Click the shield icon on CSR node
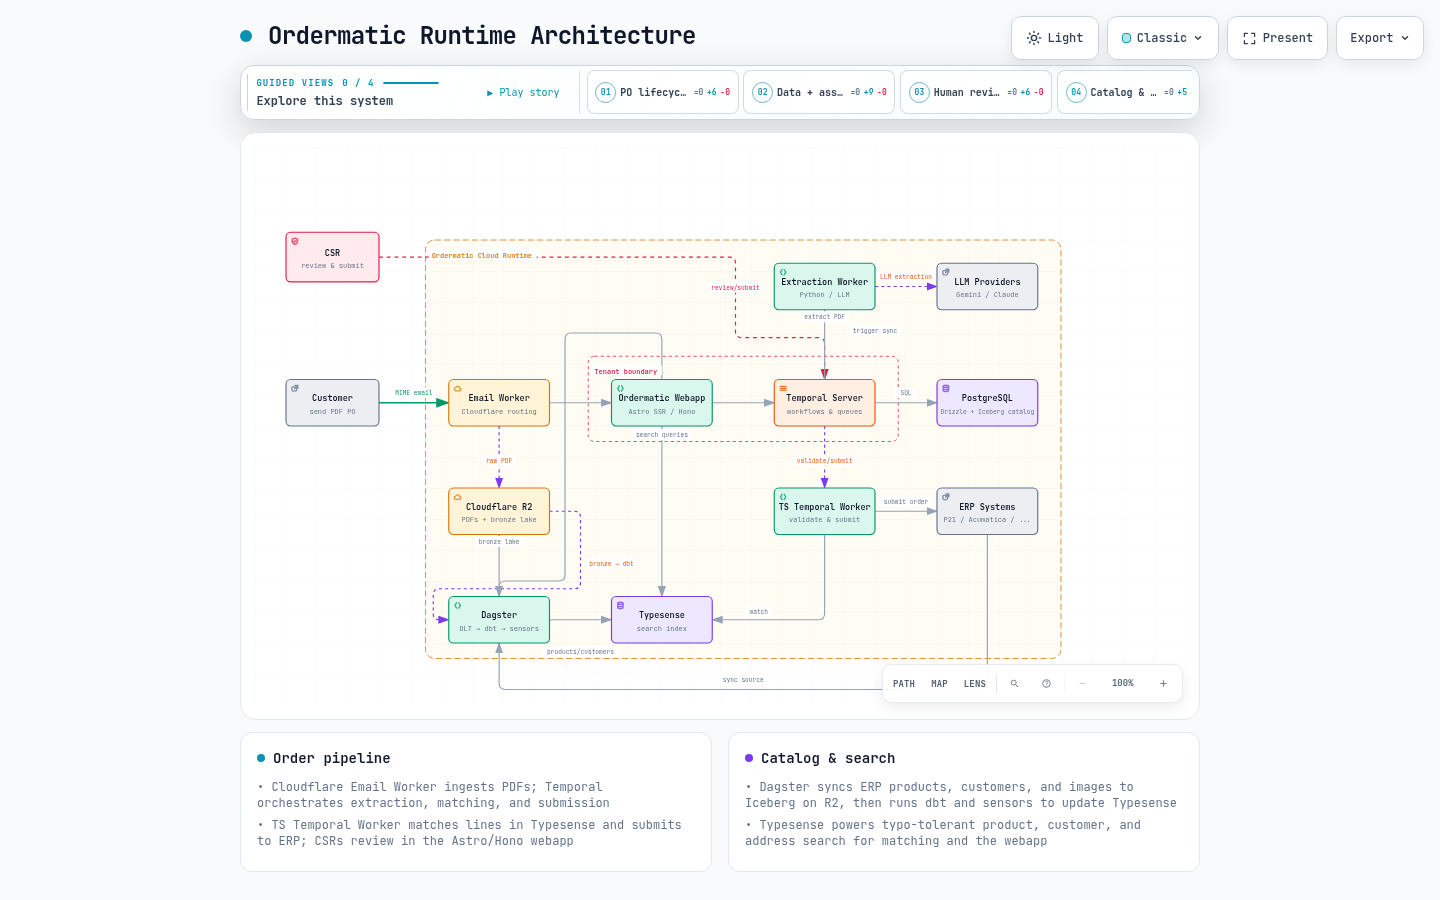Screen dimensions: 1440x900 coord(295,241)
